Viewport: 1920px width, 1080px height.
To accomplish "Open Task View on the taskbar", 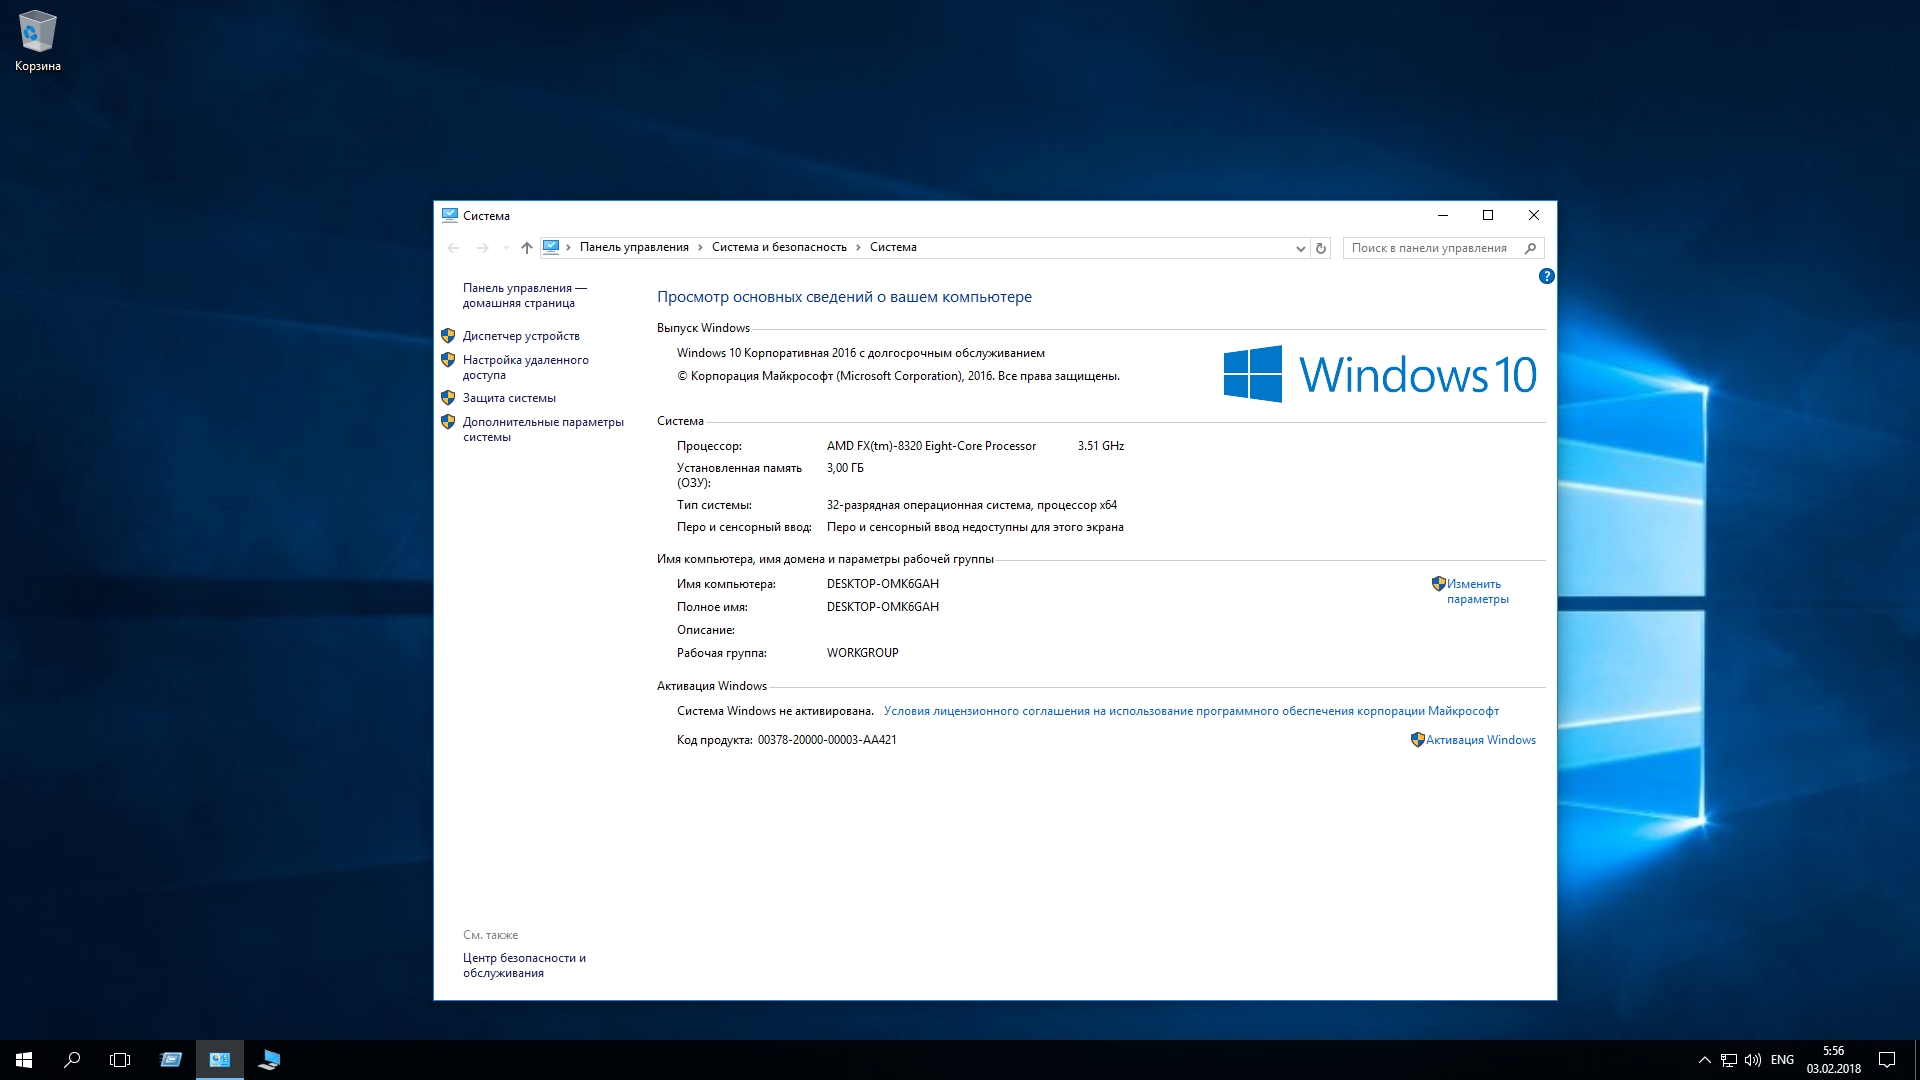I will point(120,1060).
